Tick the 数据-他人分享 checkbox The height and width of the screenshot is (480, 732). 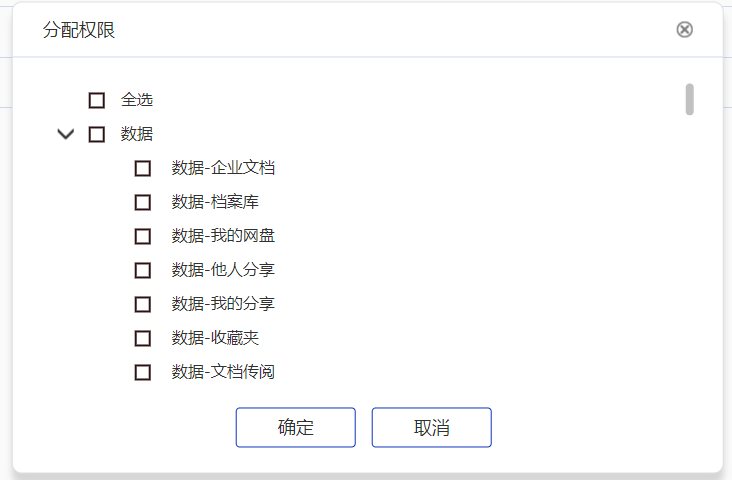[142, 270]
